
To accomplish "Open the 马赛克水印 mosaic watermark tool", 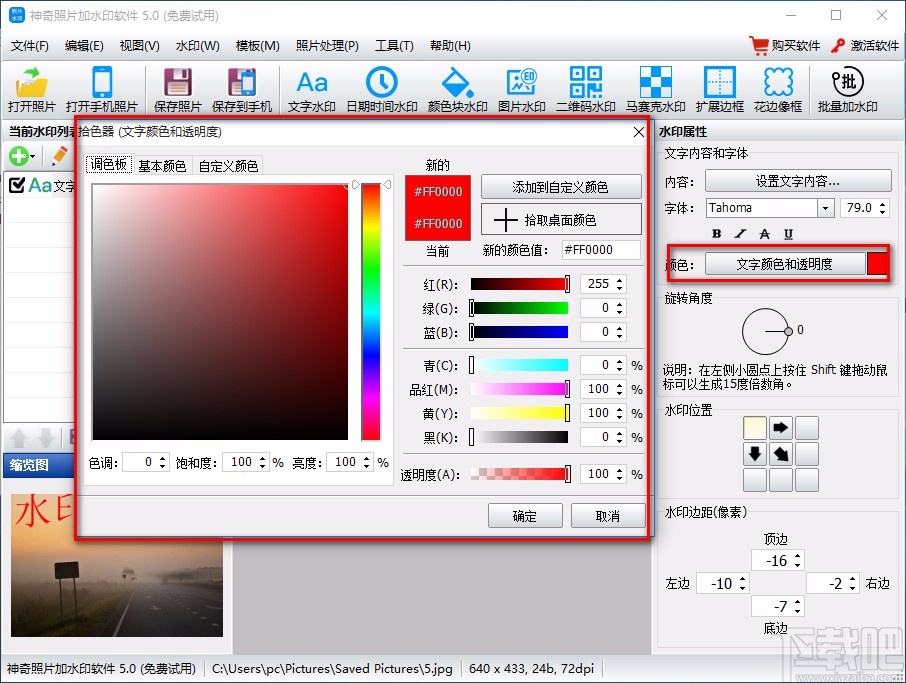I will [x=655, y=88].
